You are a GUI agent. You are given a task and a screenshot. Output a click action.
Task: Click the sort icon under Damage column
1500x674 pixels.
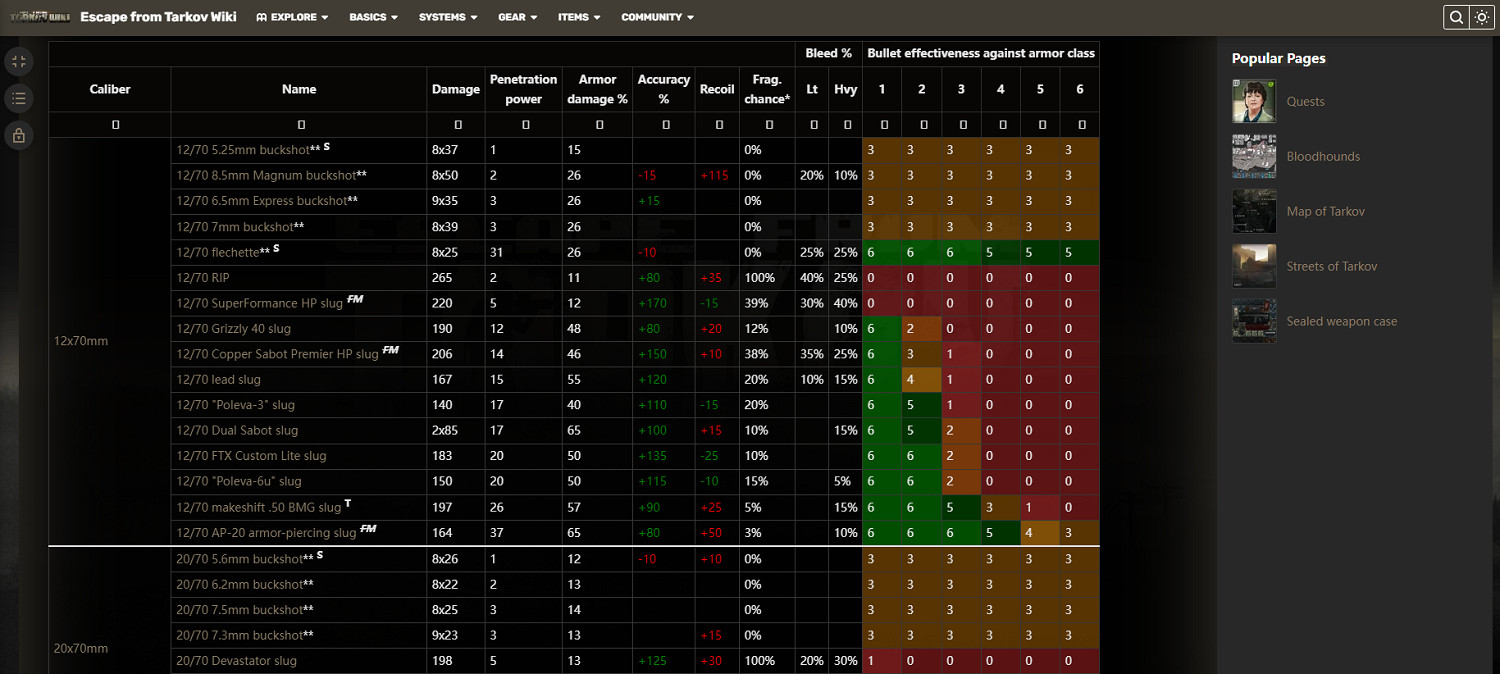pyautogui.click(x=457, y=125)
